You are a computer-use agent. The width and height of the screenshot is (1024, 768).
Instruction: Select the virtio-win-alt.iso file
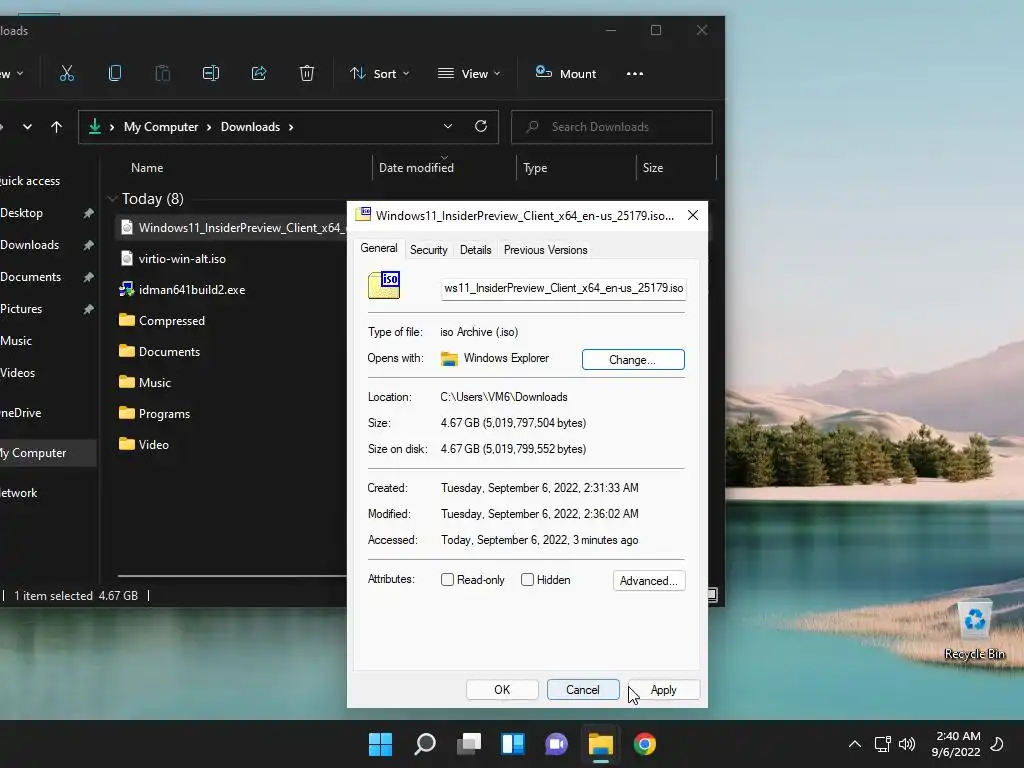tap(182, 259)
